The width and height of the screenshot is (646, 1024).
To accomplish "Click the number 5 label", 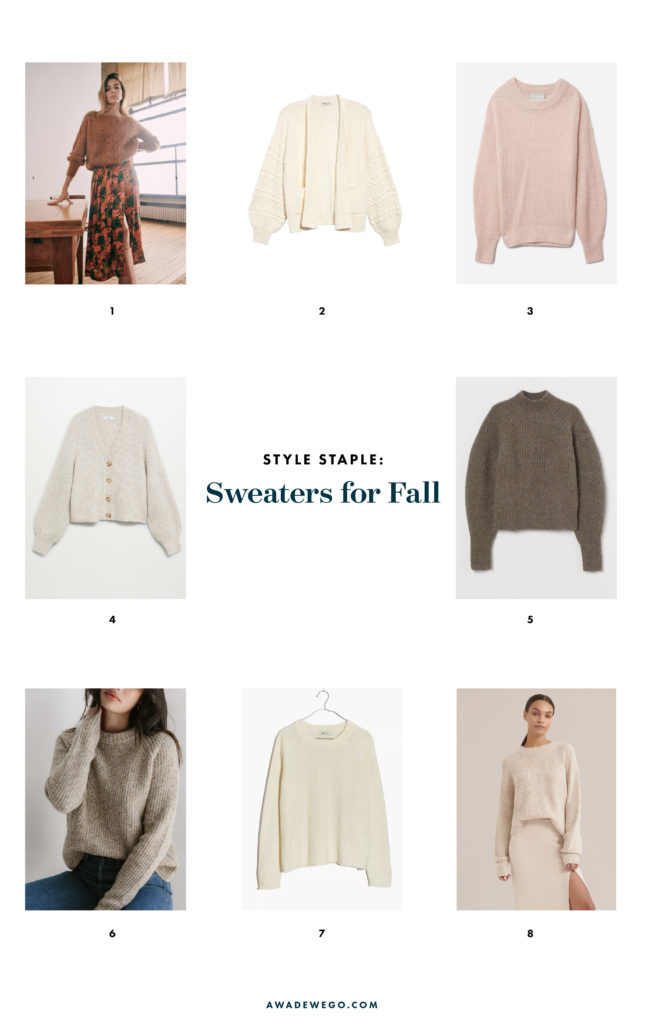I will [x=530, y=619].
